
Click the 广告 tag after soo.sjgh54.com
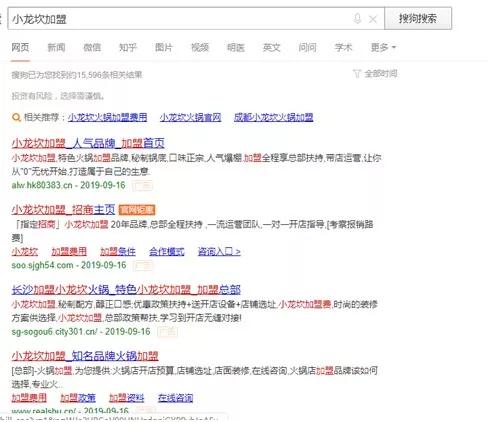coord(143,266)
